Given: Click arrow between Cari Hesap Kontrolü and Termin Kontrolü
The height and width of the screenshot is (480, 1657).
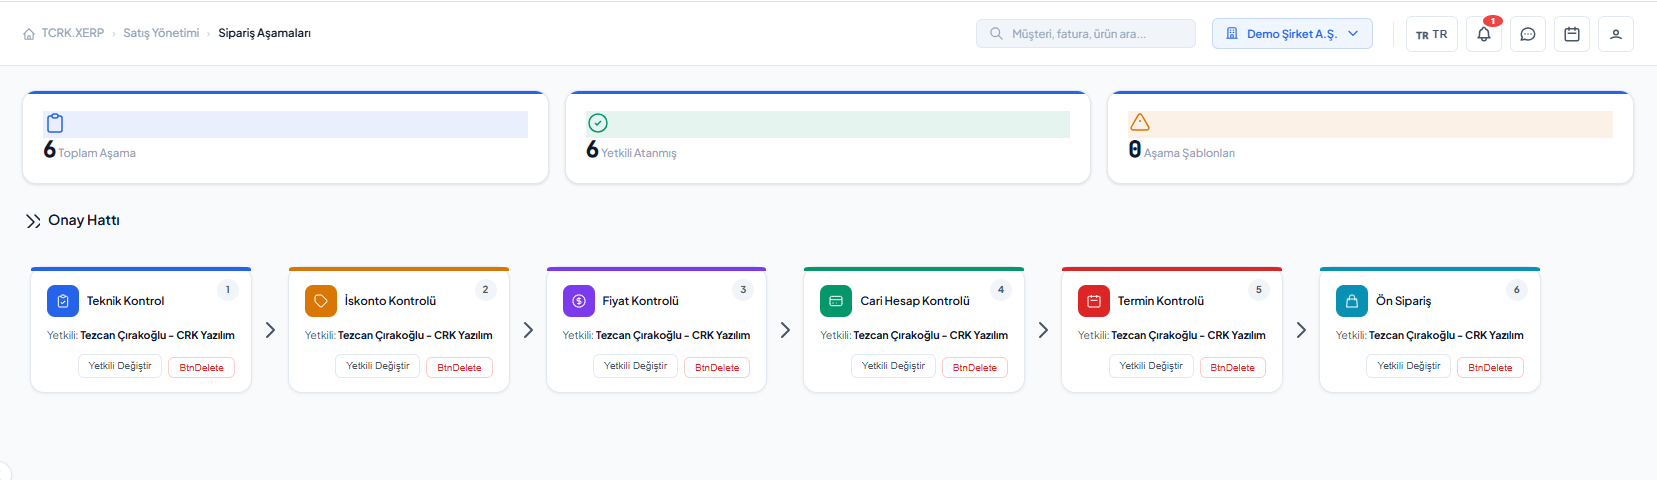Looking at the screenshot, I should (x=1043, y=330).
